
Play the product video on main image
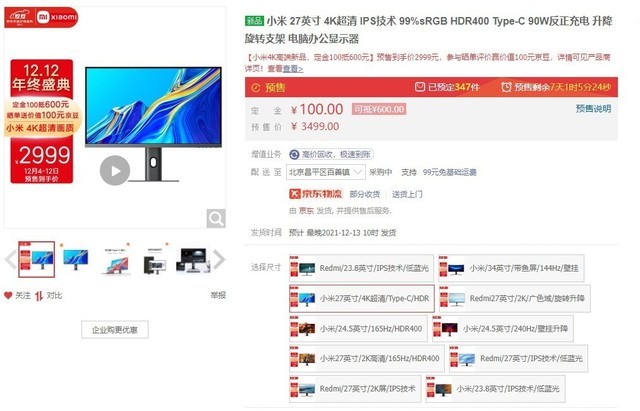pos(115,170)
